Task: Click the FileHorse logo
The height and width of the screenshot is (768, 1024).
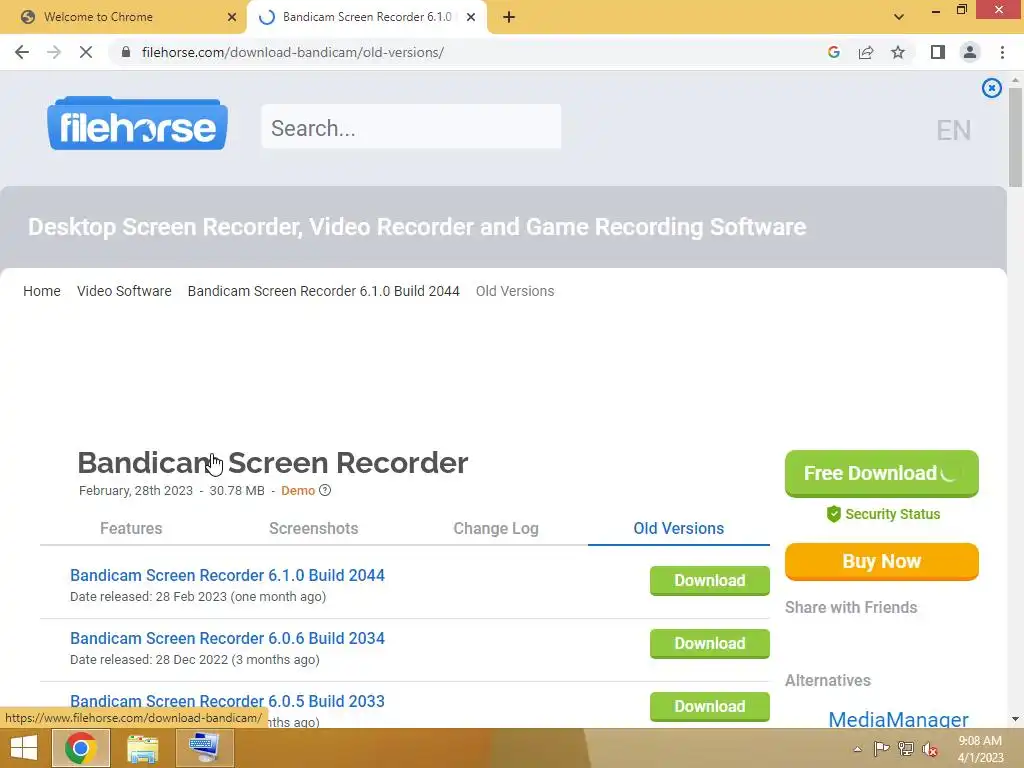Action: [x=137, y=123]
